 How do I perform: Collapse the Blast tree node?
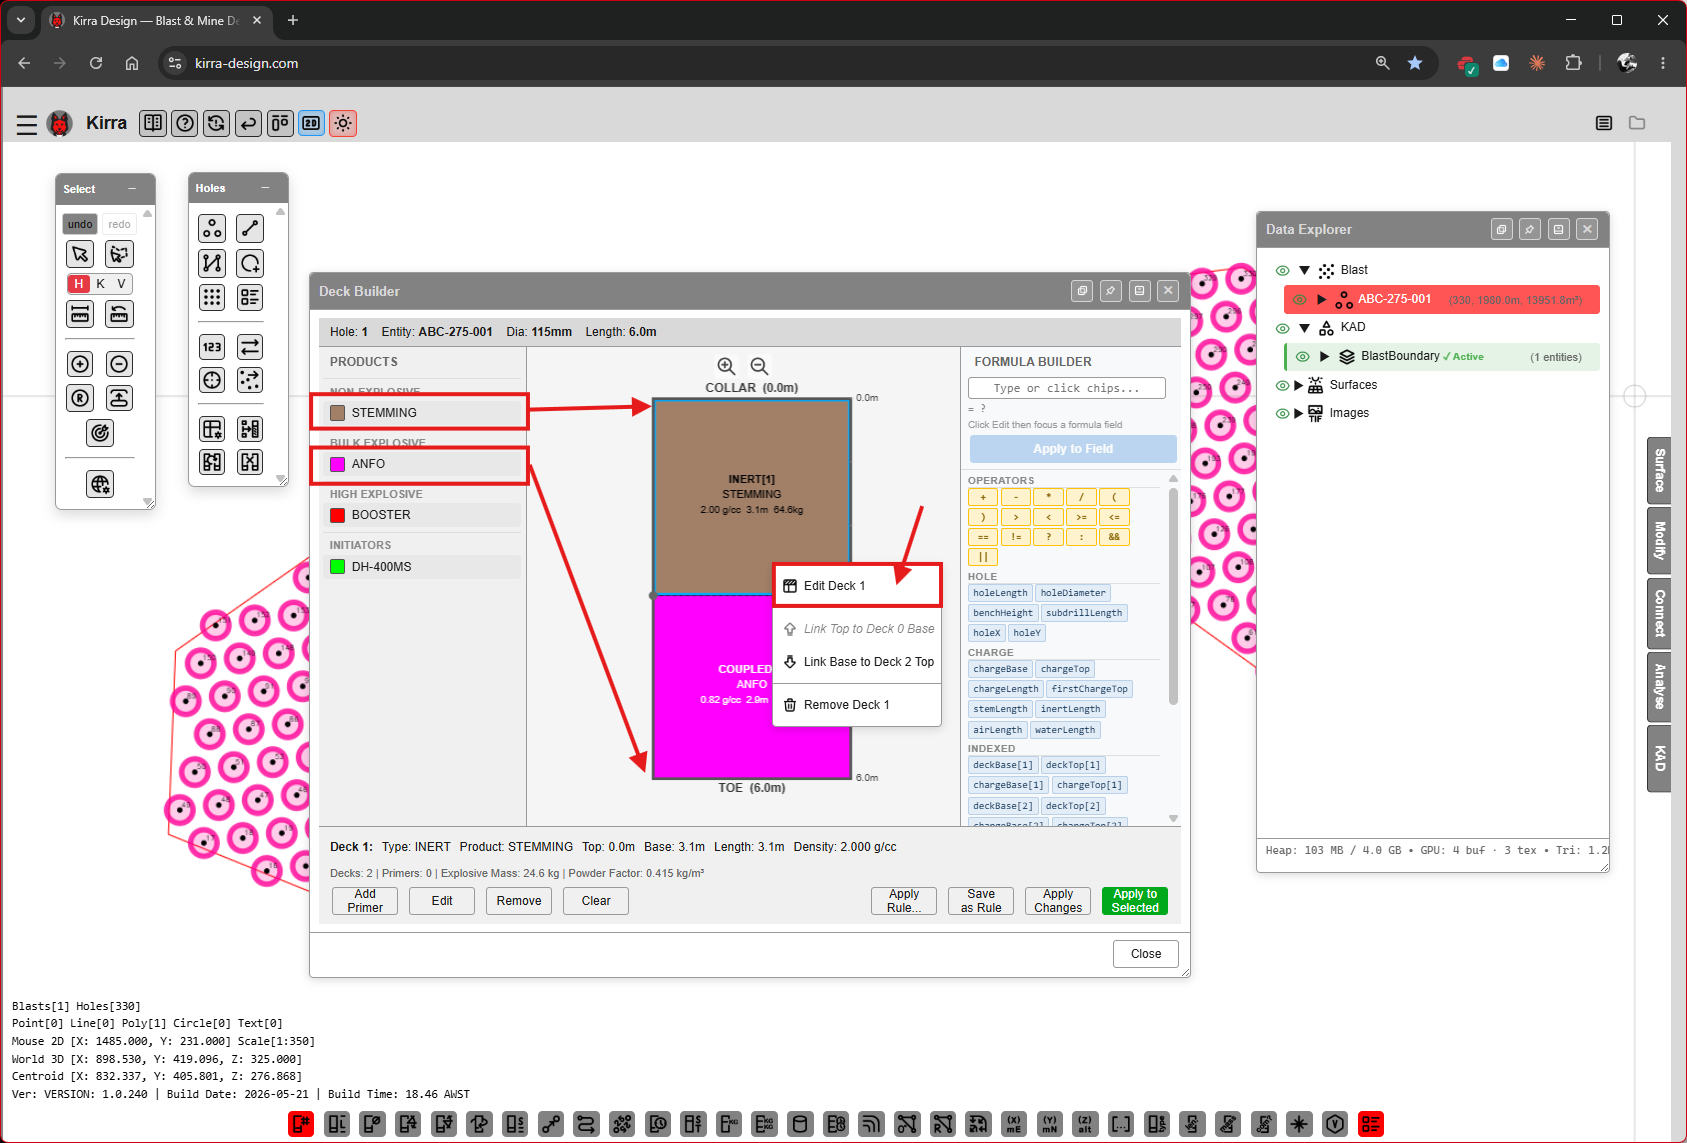coord(1304,270)
